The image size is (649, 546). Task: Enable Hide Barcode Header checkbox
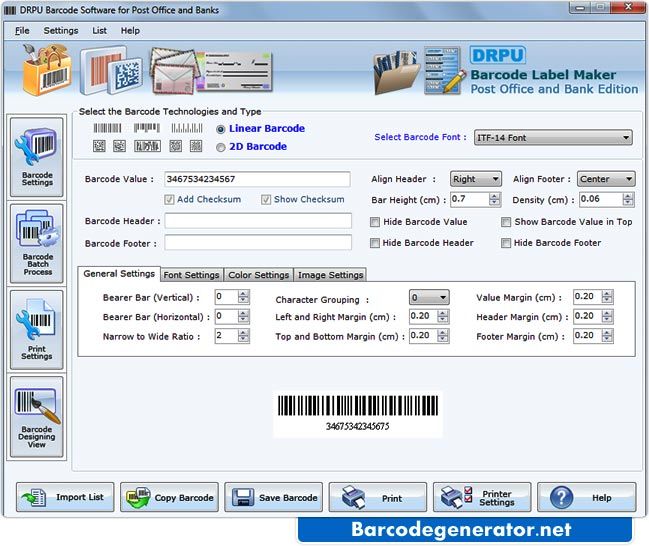pos(375,243)
